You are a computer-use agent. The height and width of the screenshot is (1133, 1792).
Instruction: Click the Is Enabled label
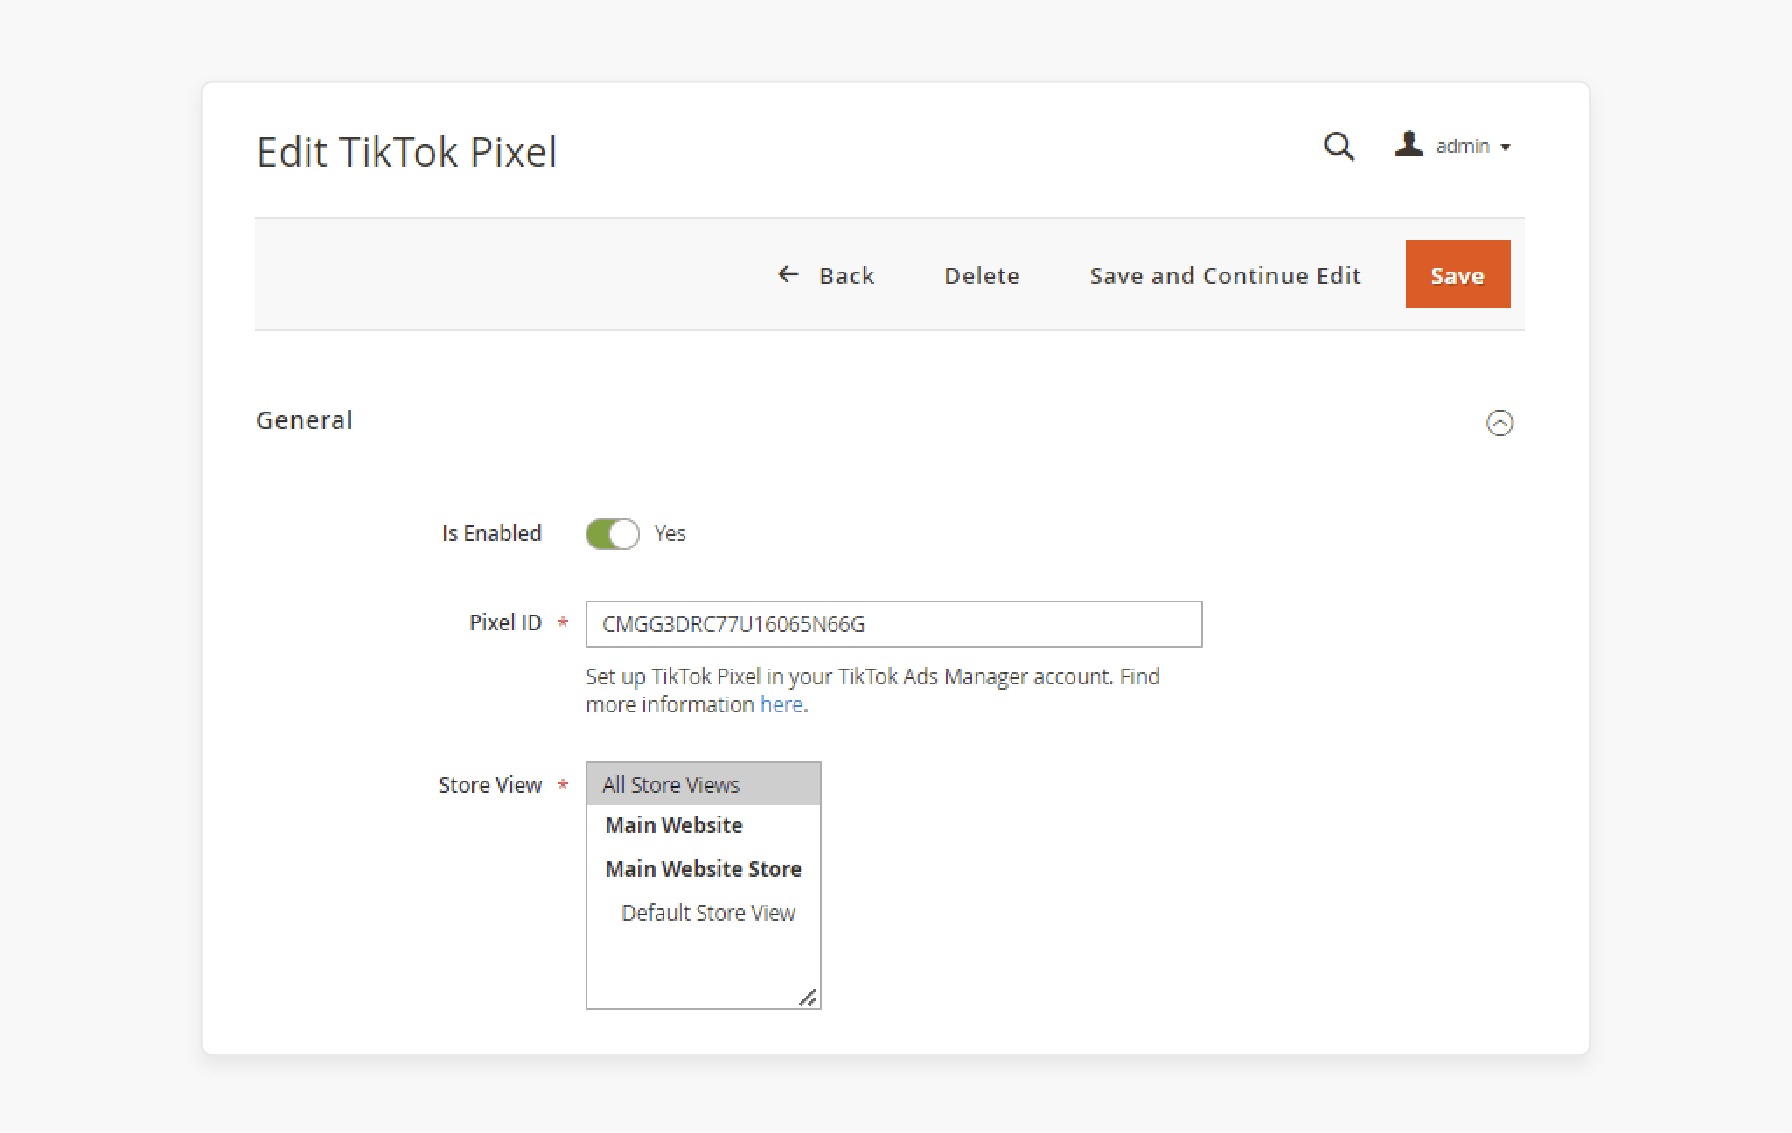pyautogui.click(x=492, y=533)
